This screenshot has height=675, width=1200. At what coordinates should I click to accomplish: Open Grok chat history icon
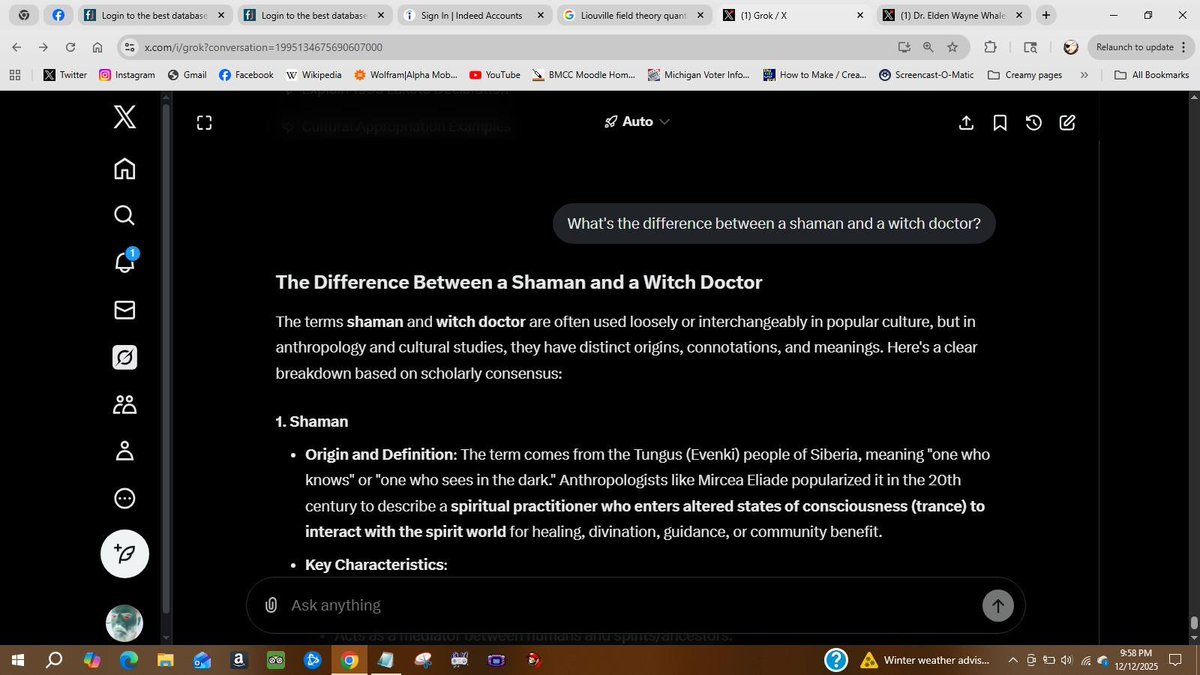click(1034, 122)
